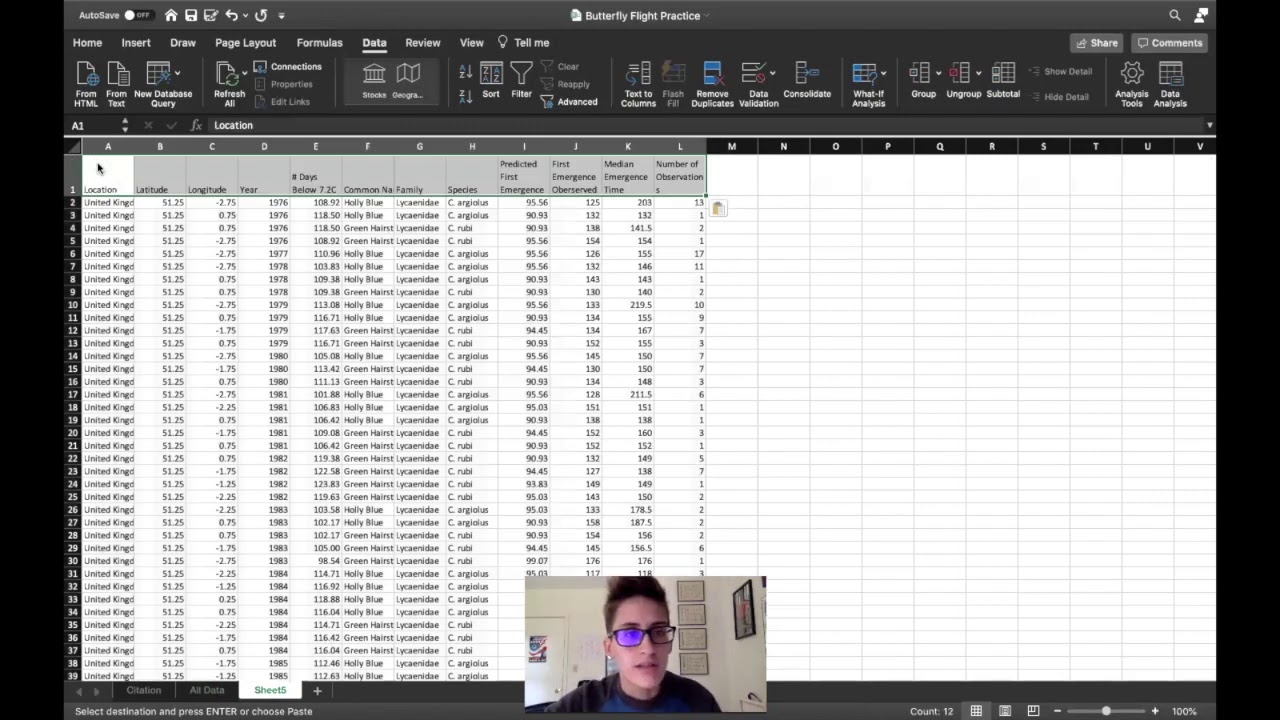Sort ascending A to Z
The image size is (1280, 720).
(465, 72)
